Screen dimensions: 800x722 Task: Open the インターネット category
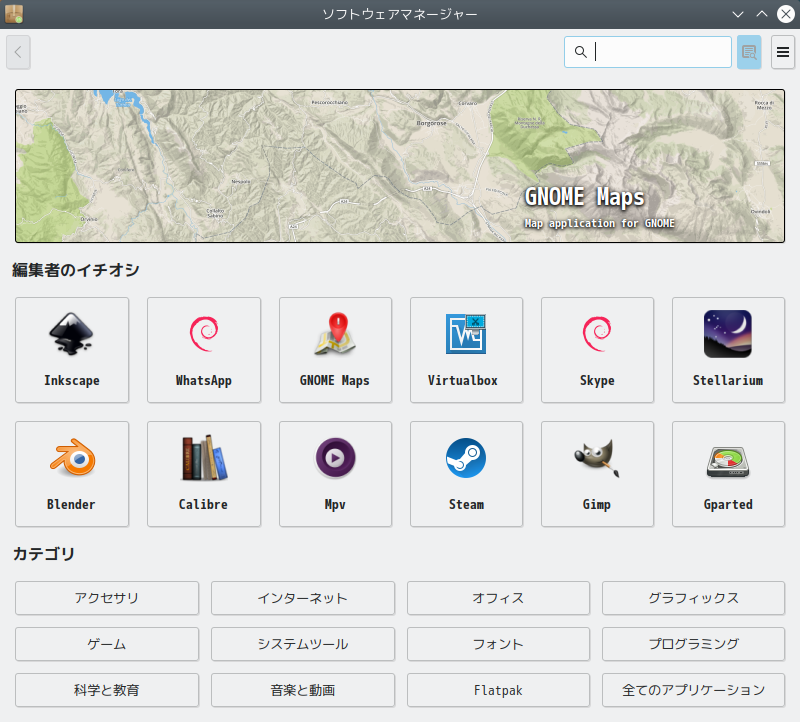[x=303, y=598]
